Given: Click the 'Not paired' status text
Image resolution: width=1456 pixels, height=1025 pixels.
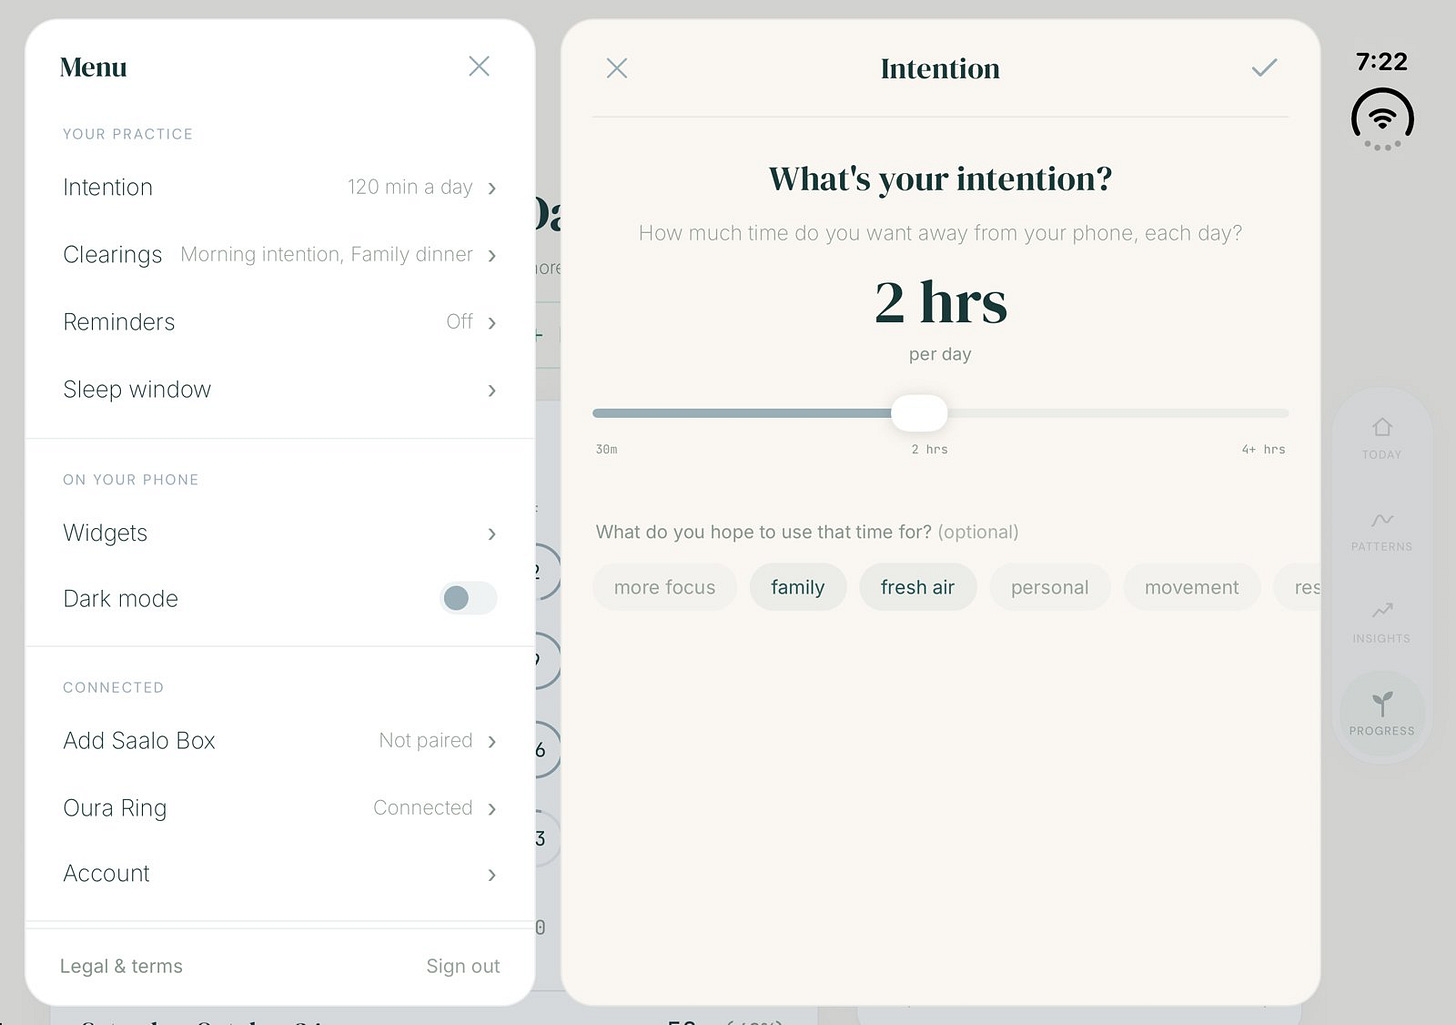Looking at the screenshot, I should coord(426,740).
